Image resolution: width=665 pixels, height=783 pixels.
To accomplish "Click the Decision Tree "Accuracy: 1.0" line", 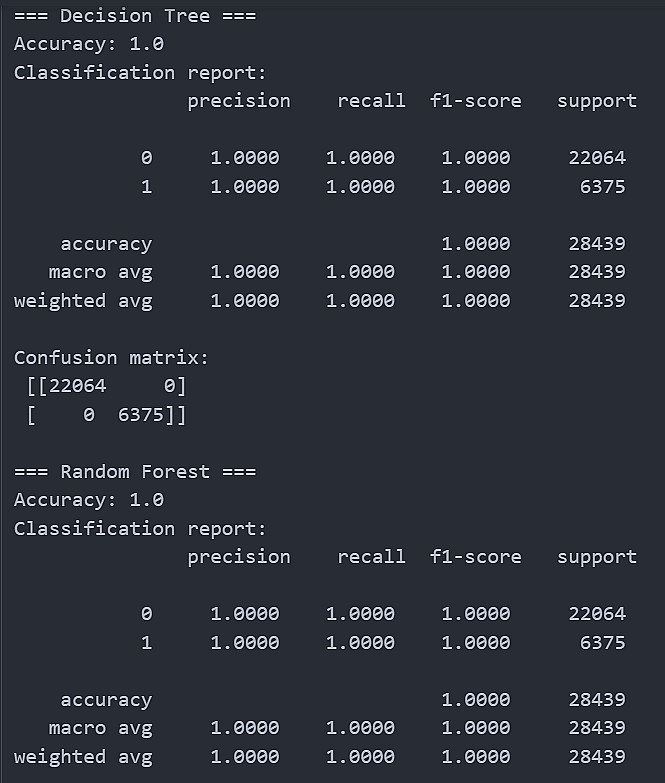I will coord(89,44).
